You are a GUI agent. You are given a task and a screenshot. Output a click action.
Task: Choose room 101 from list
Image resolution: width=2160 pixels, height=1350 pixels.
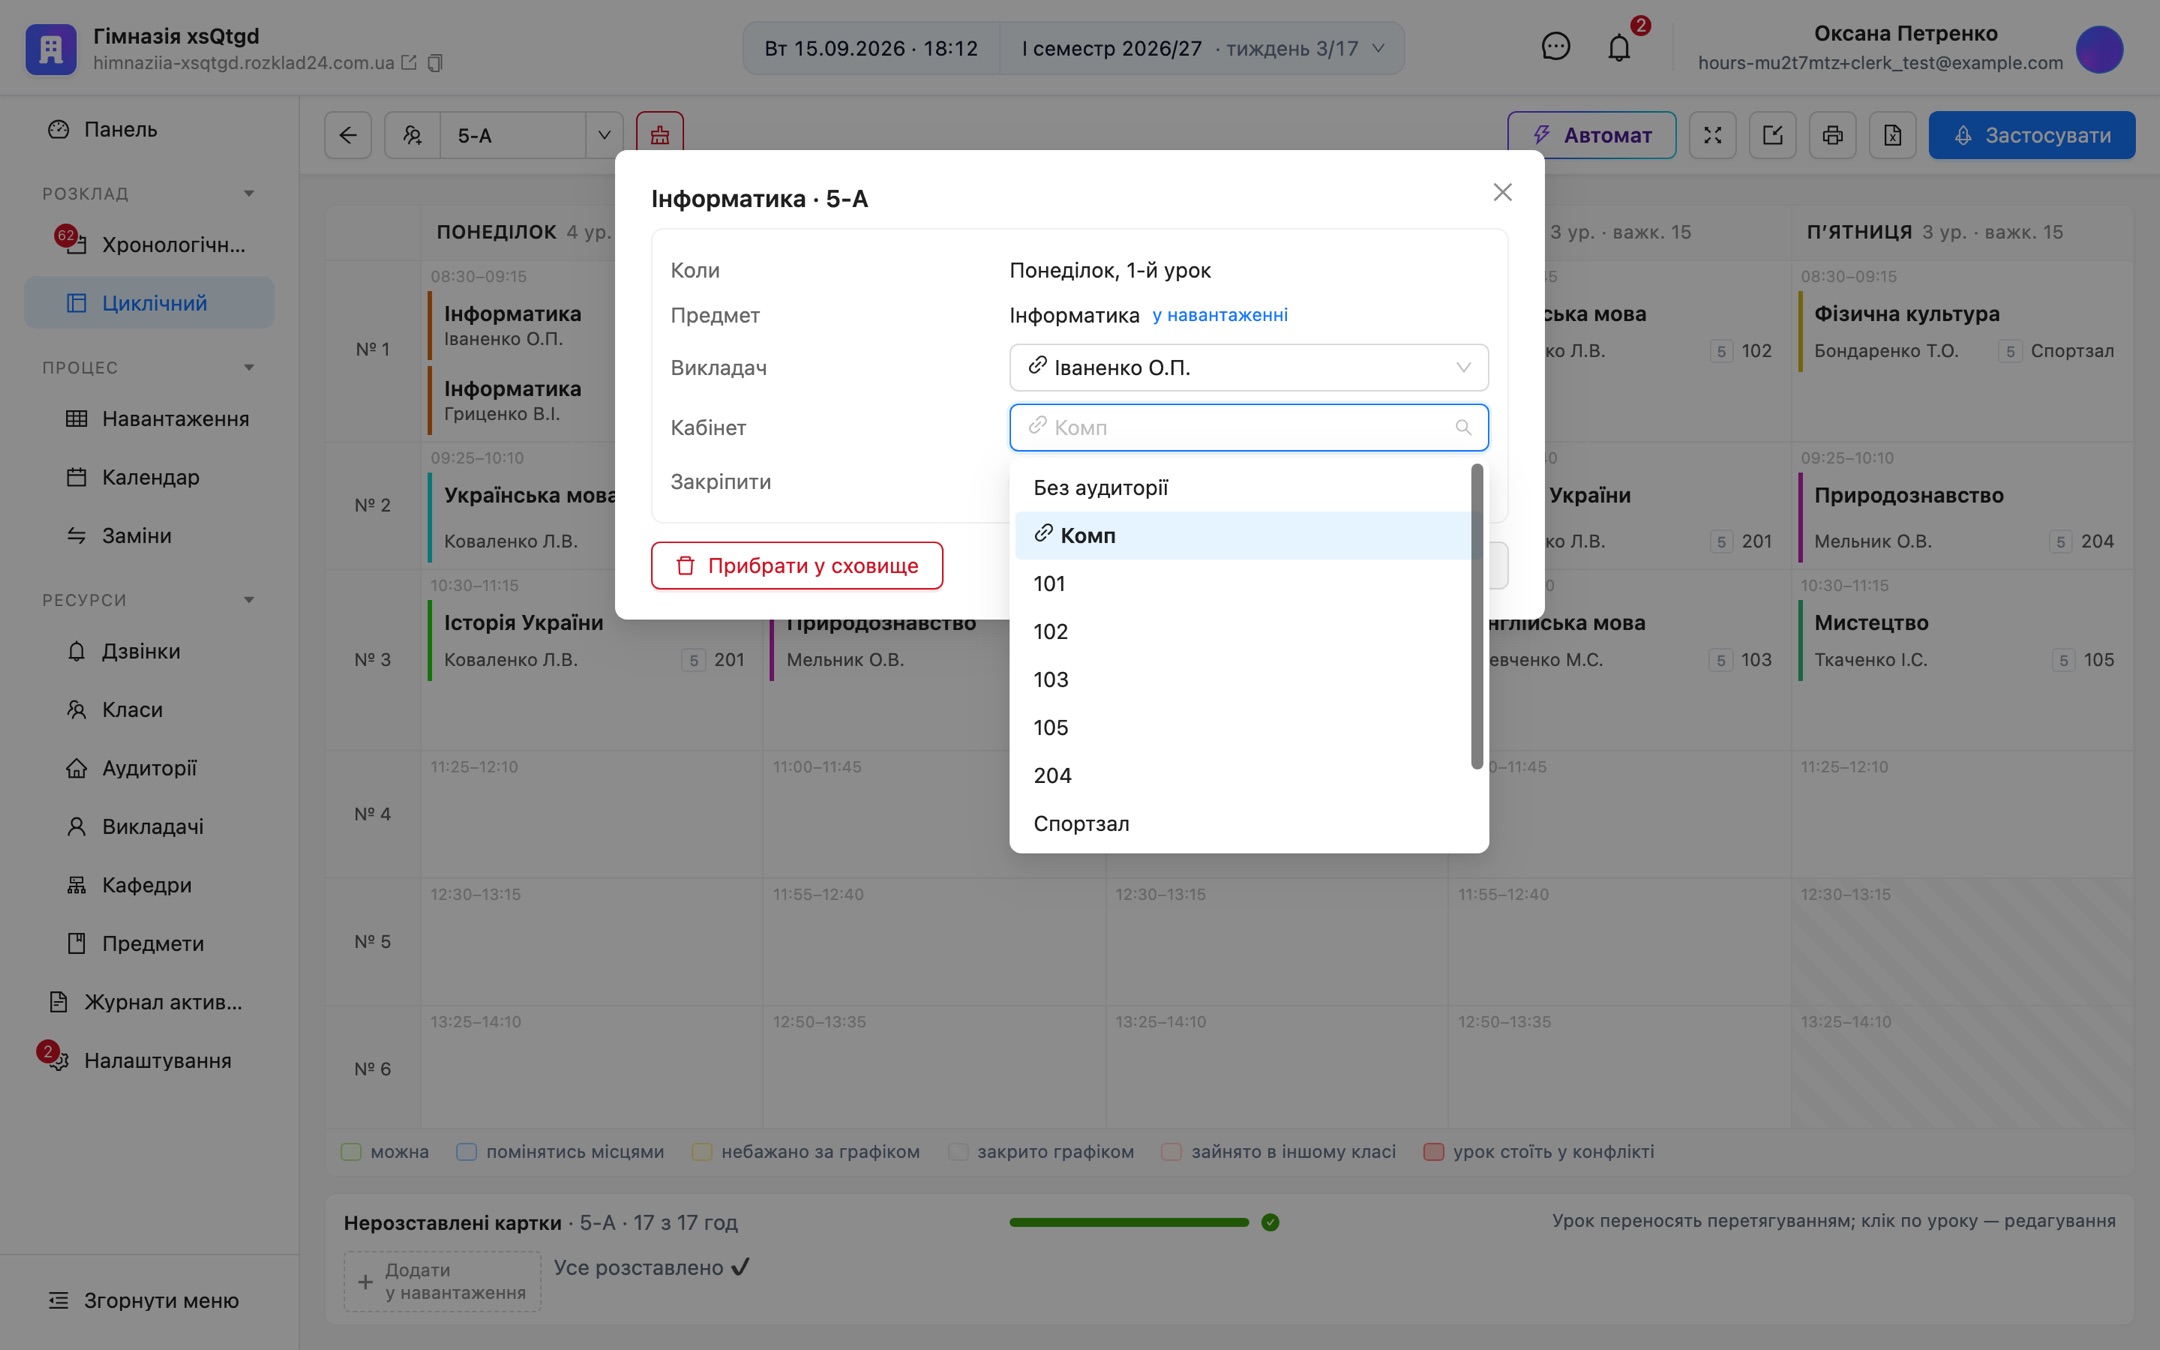pyautogui.click(x=1242, y=584)
